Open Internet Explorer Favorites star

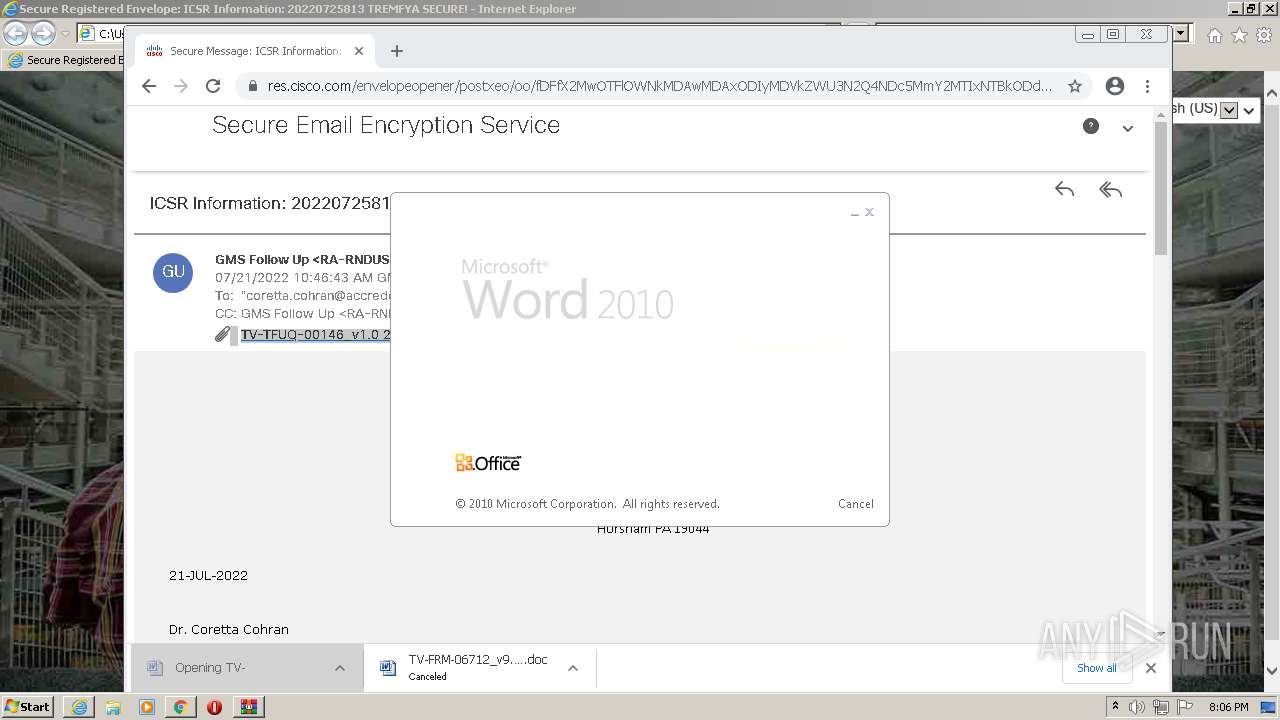[x=1239, y=35]
